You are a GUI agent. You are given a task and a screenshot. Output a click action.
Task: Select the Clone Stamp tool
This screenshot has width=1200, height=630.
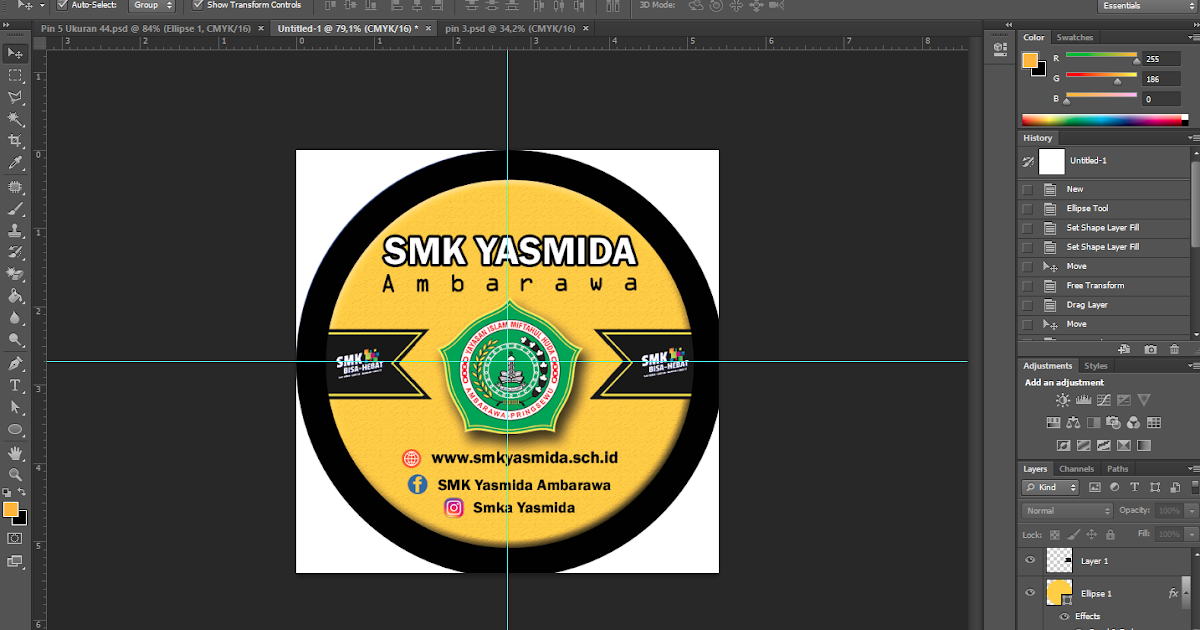[15, 231]
